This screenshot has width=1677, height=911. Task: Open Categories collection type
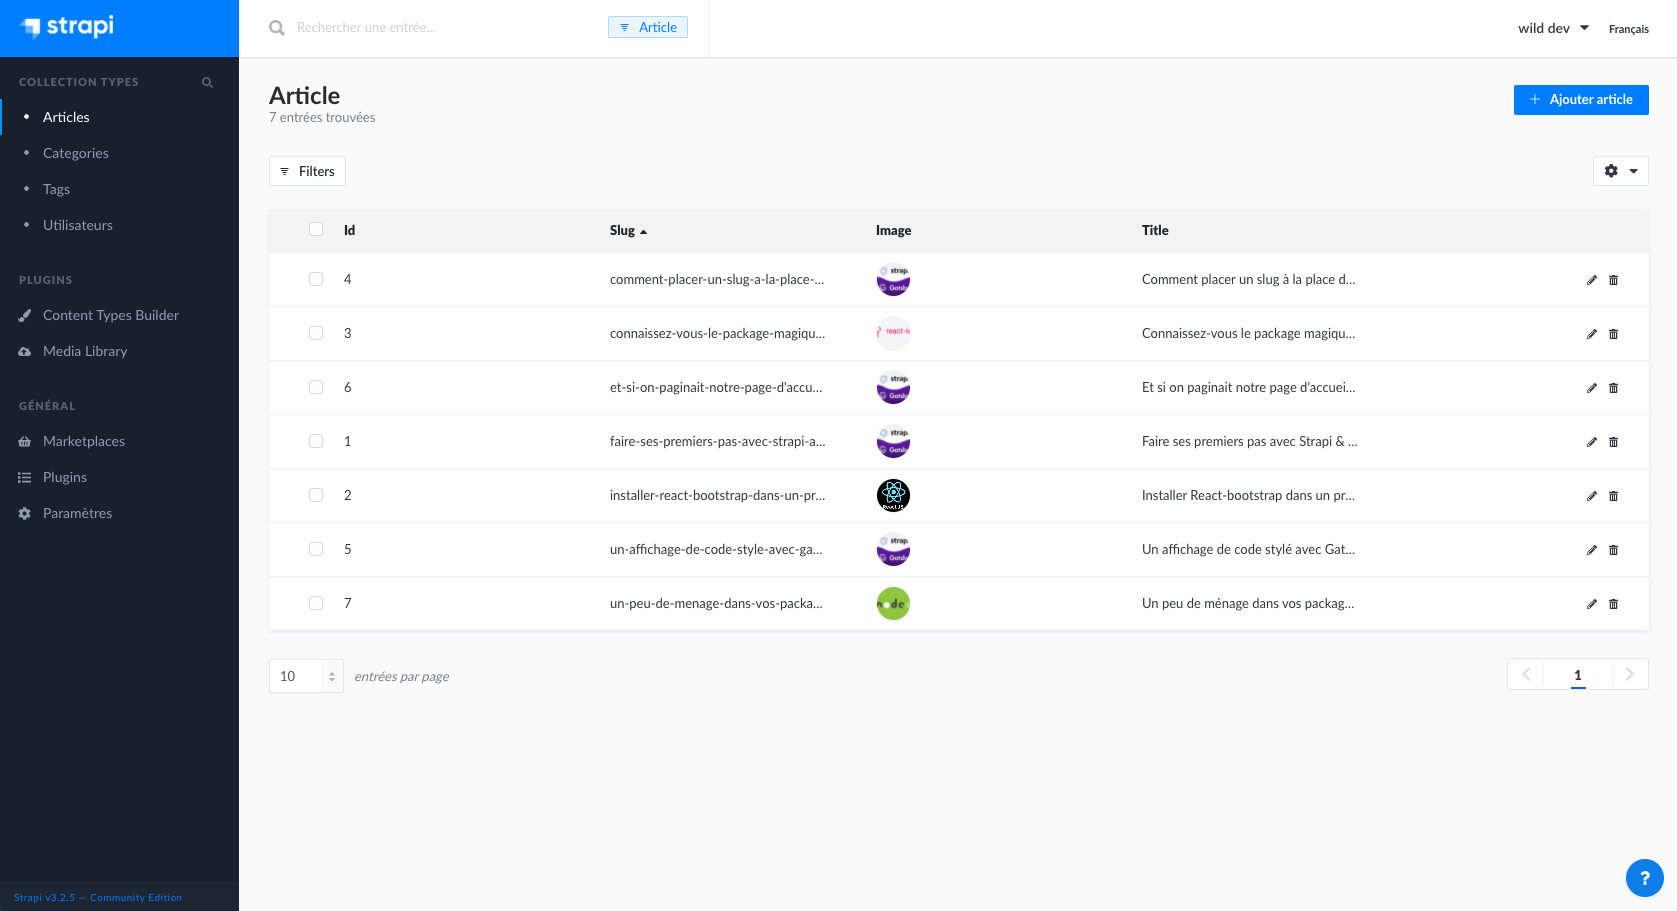pos(76,153)
